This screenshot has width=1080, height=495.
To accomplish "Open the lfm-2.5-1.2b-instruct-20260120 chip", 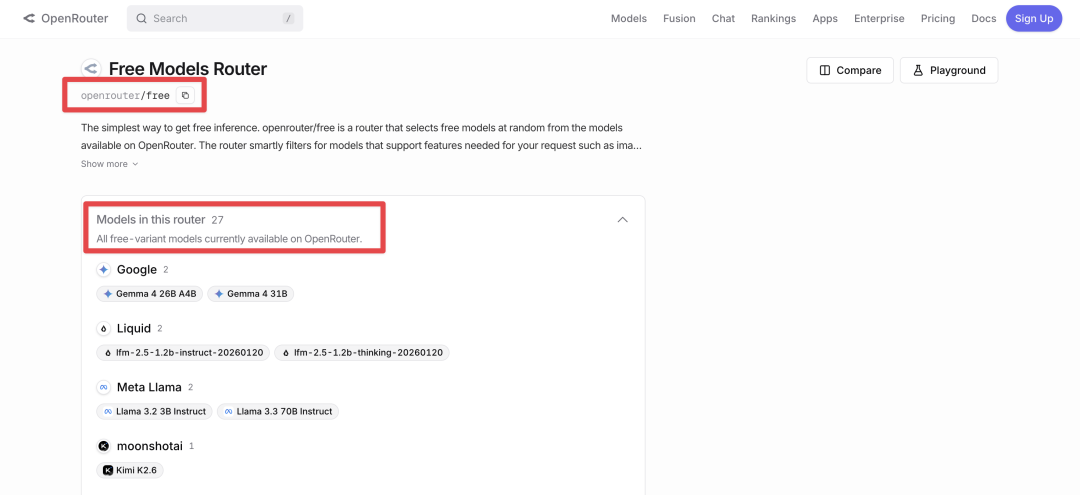I will point(183,352).
